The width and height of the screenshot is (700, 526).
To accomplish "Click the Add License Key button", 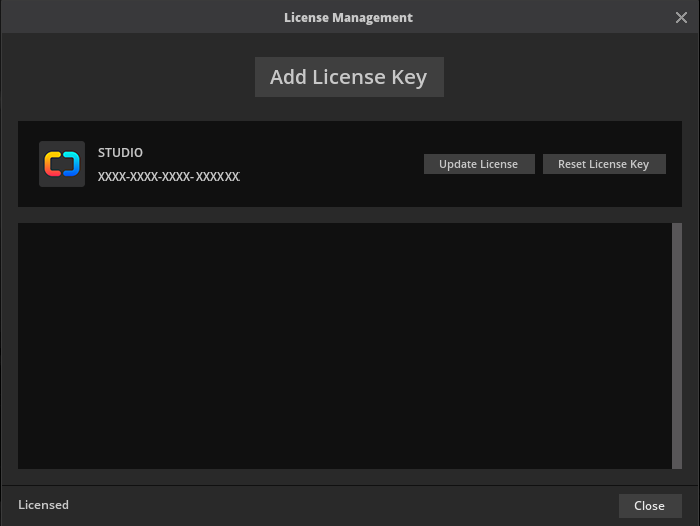I will [x=349, y=77].
